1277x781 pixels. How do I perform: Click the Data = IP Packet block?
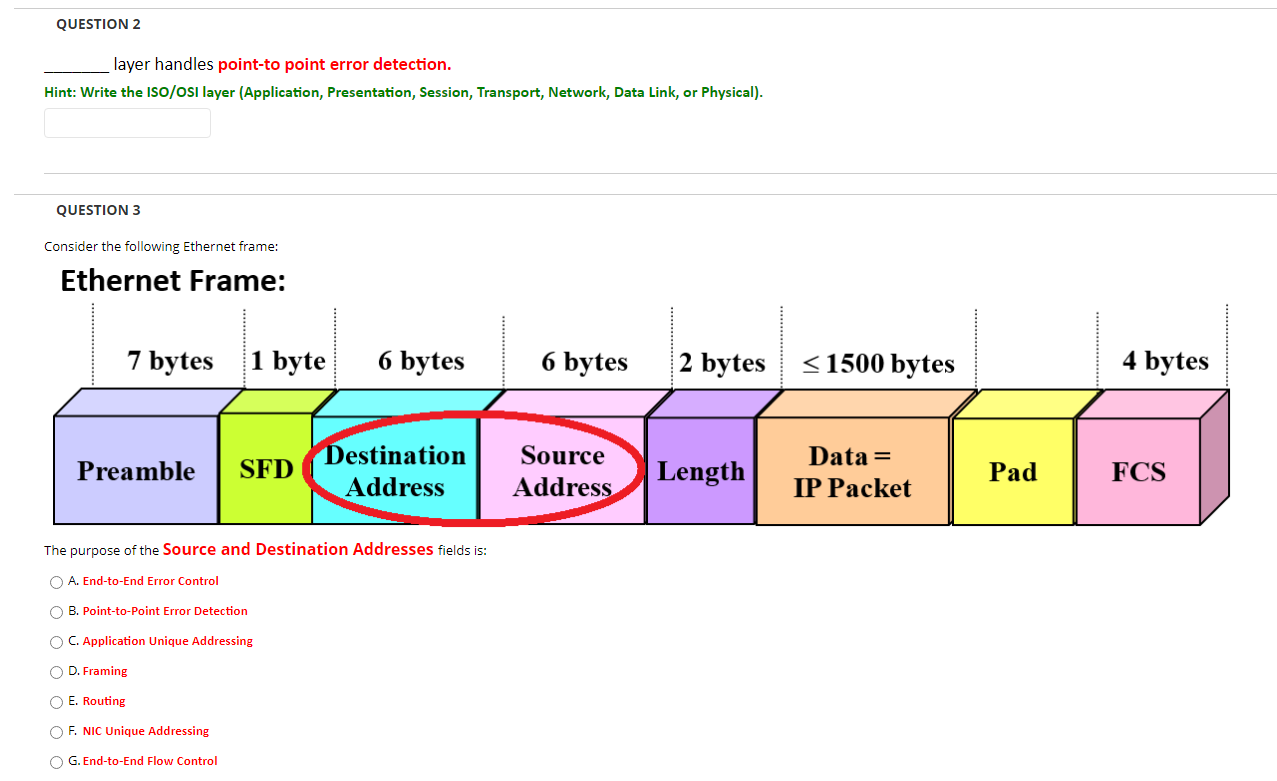852,471
